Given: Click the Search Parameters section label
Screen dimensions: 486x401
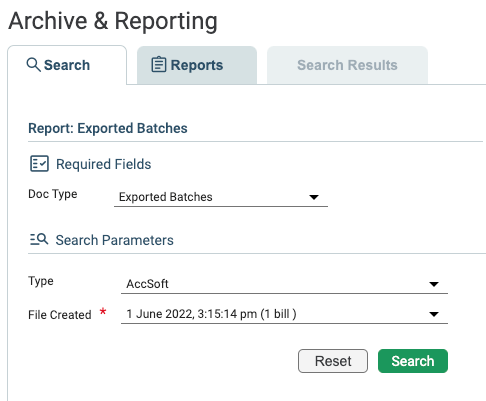Looking at the screenshot, I should (114, 240).
